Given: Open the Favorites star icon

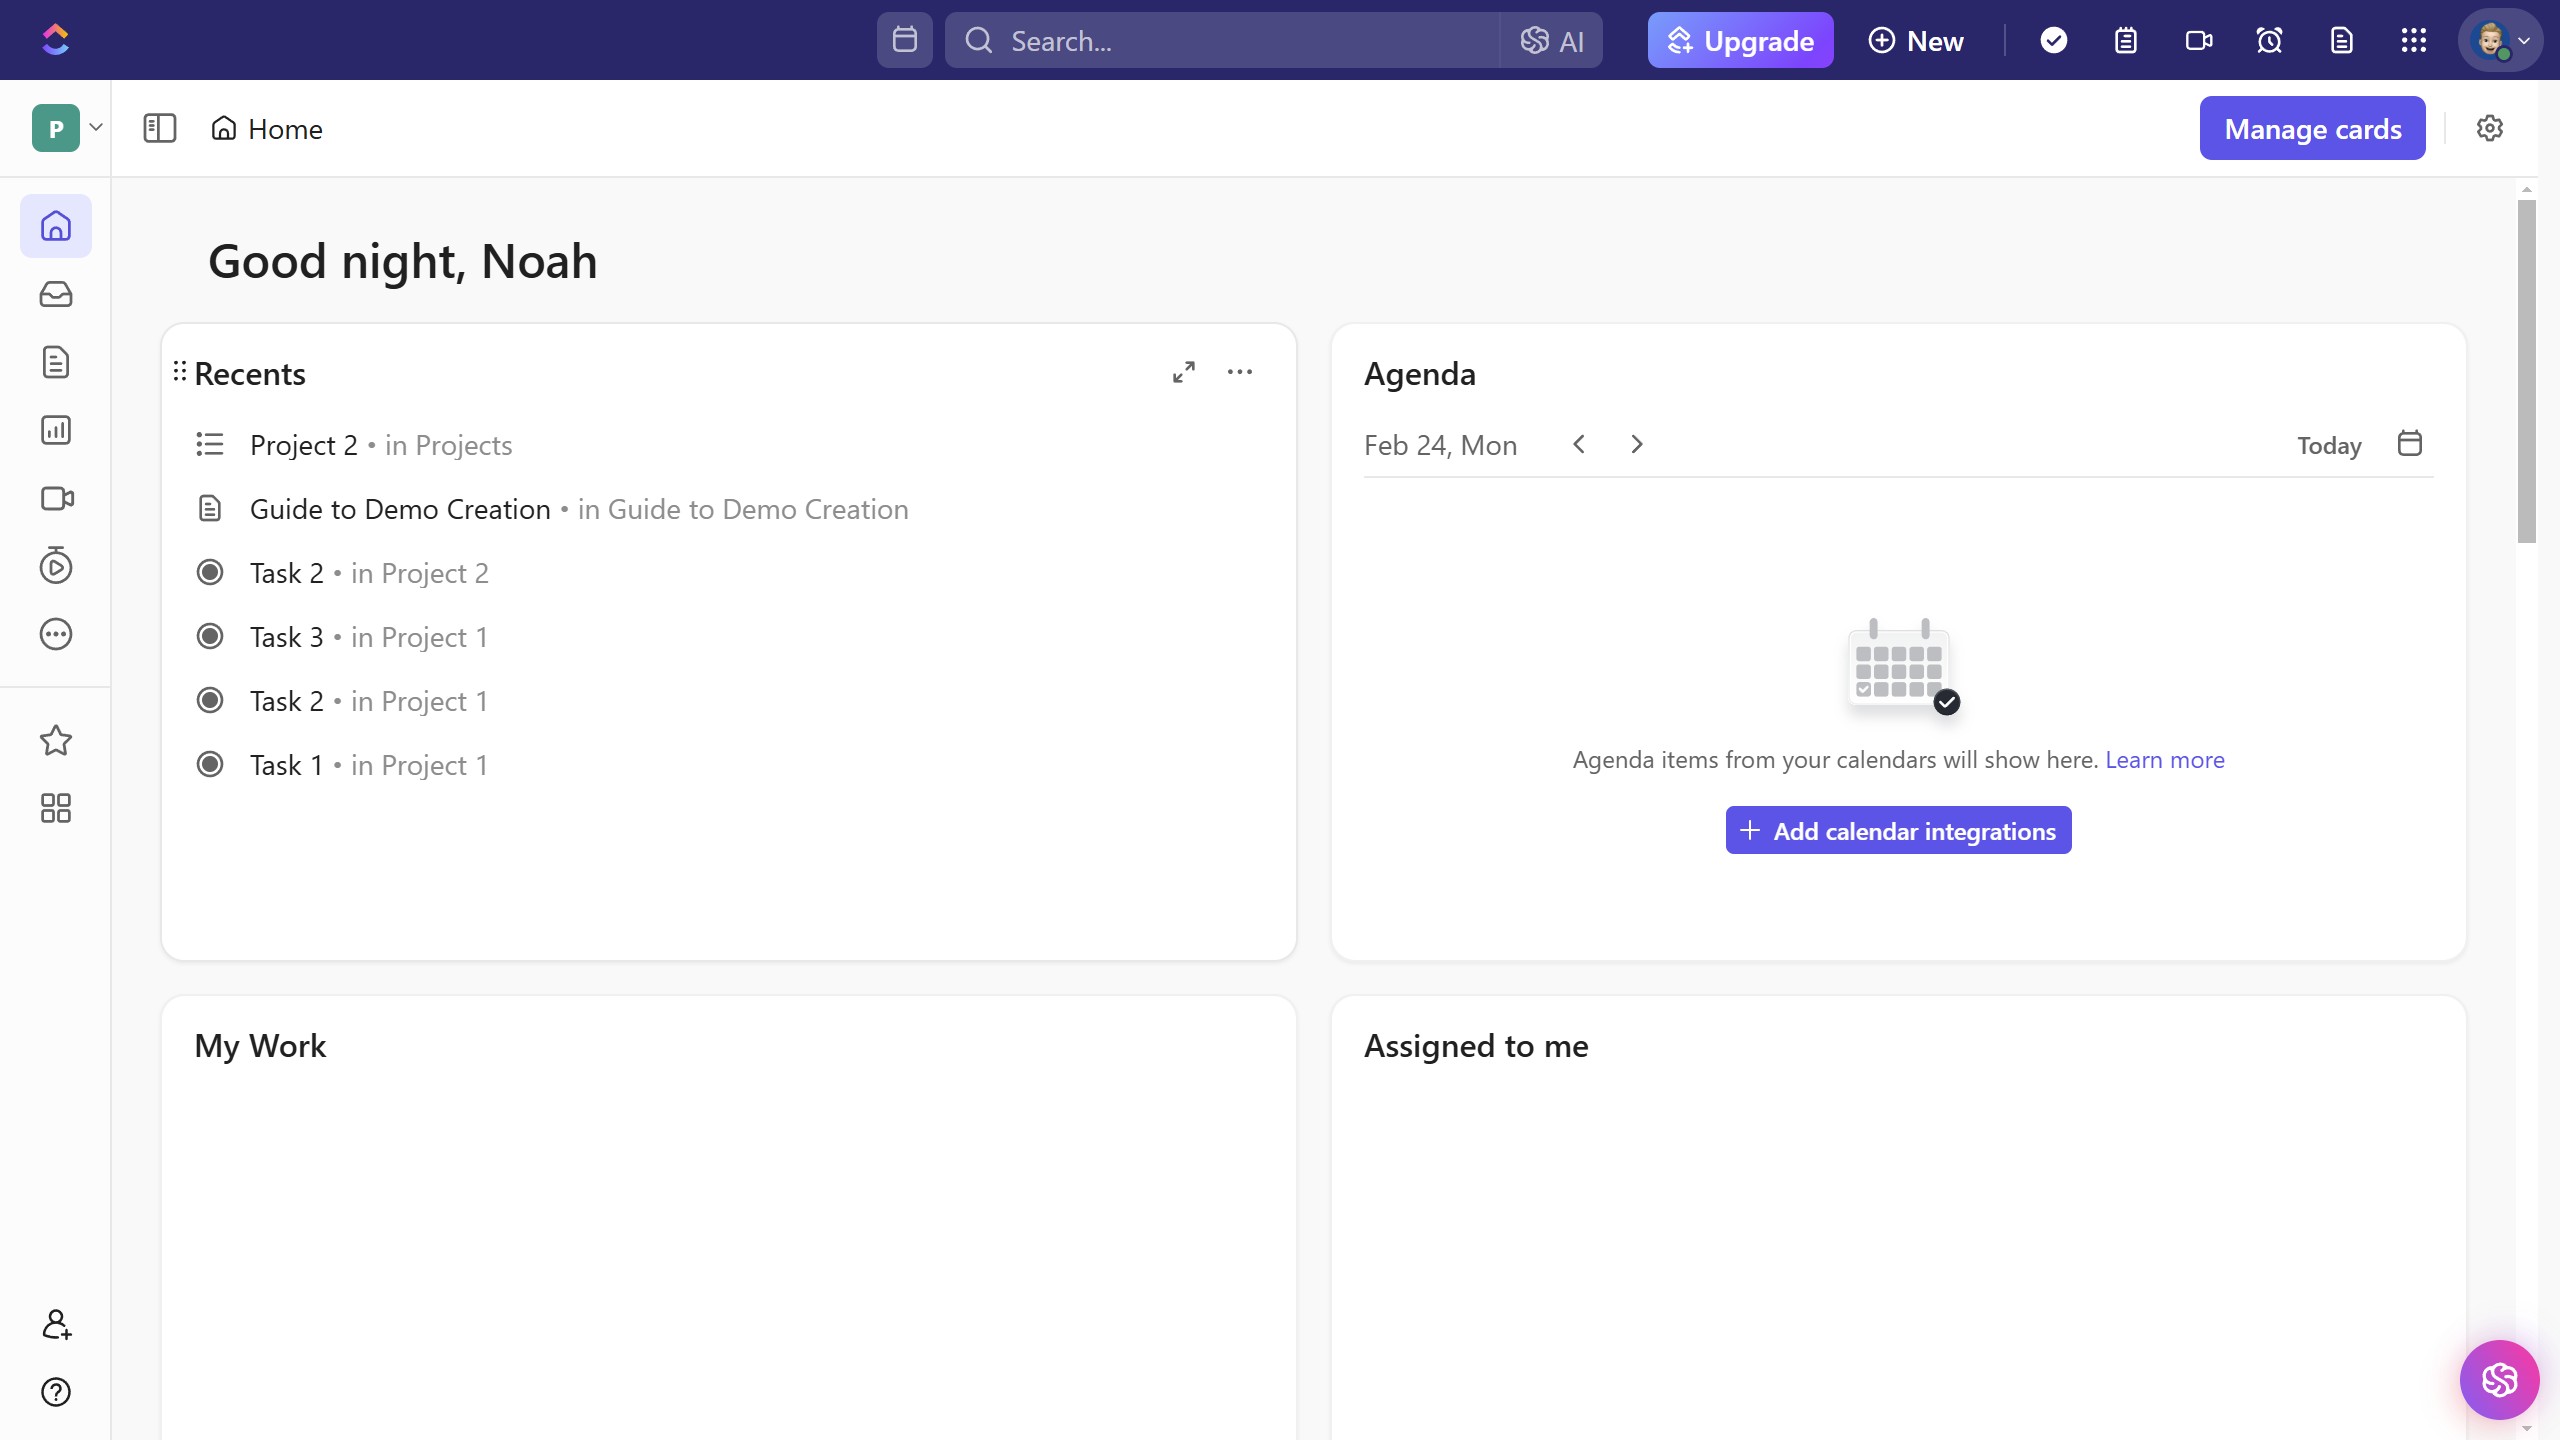Looking at the screenshot, I should click(56, 741).
